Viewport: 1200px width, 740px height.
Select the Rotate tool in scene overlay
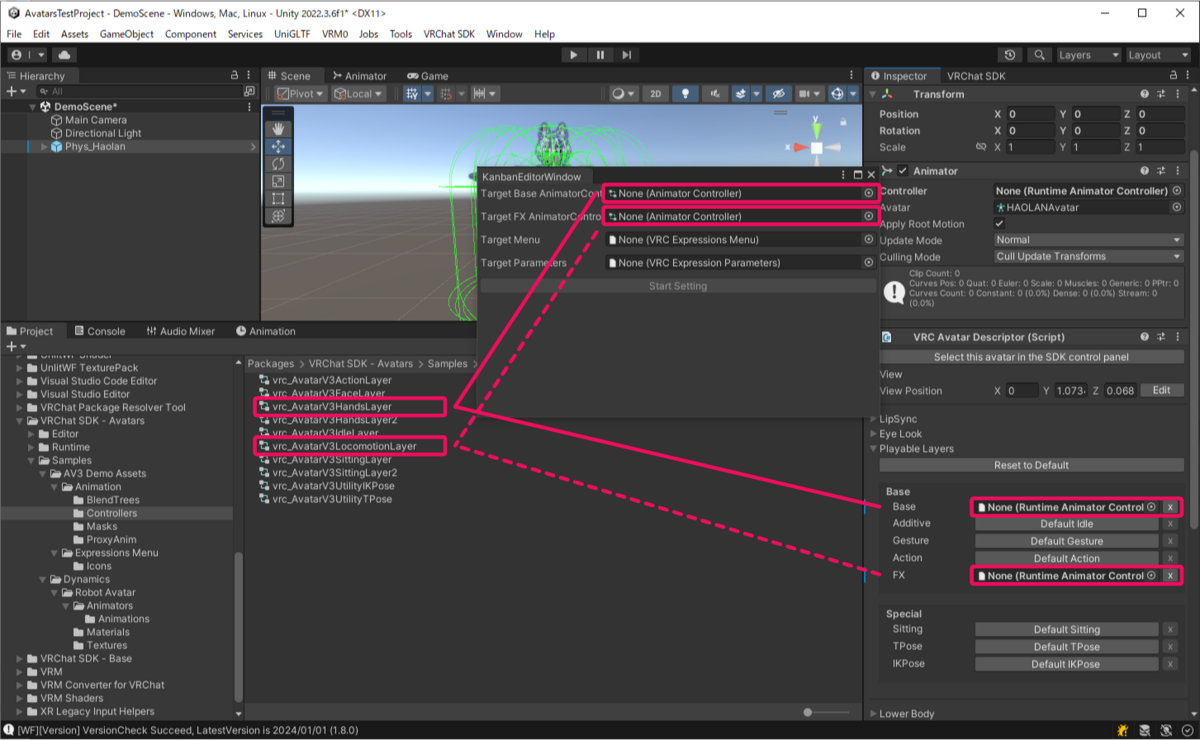[279, 163]
